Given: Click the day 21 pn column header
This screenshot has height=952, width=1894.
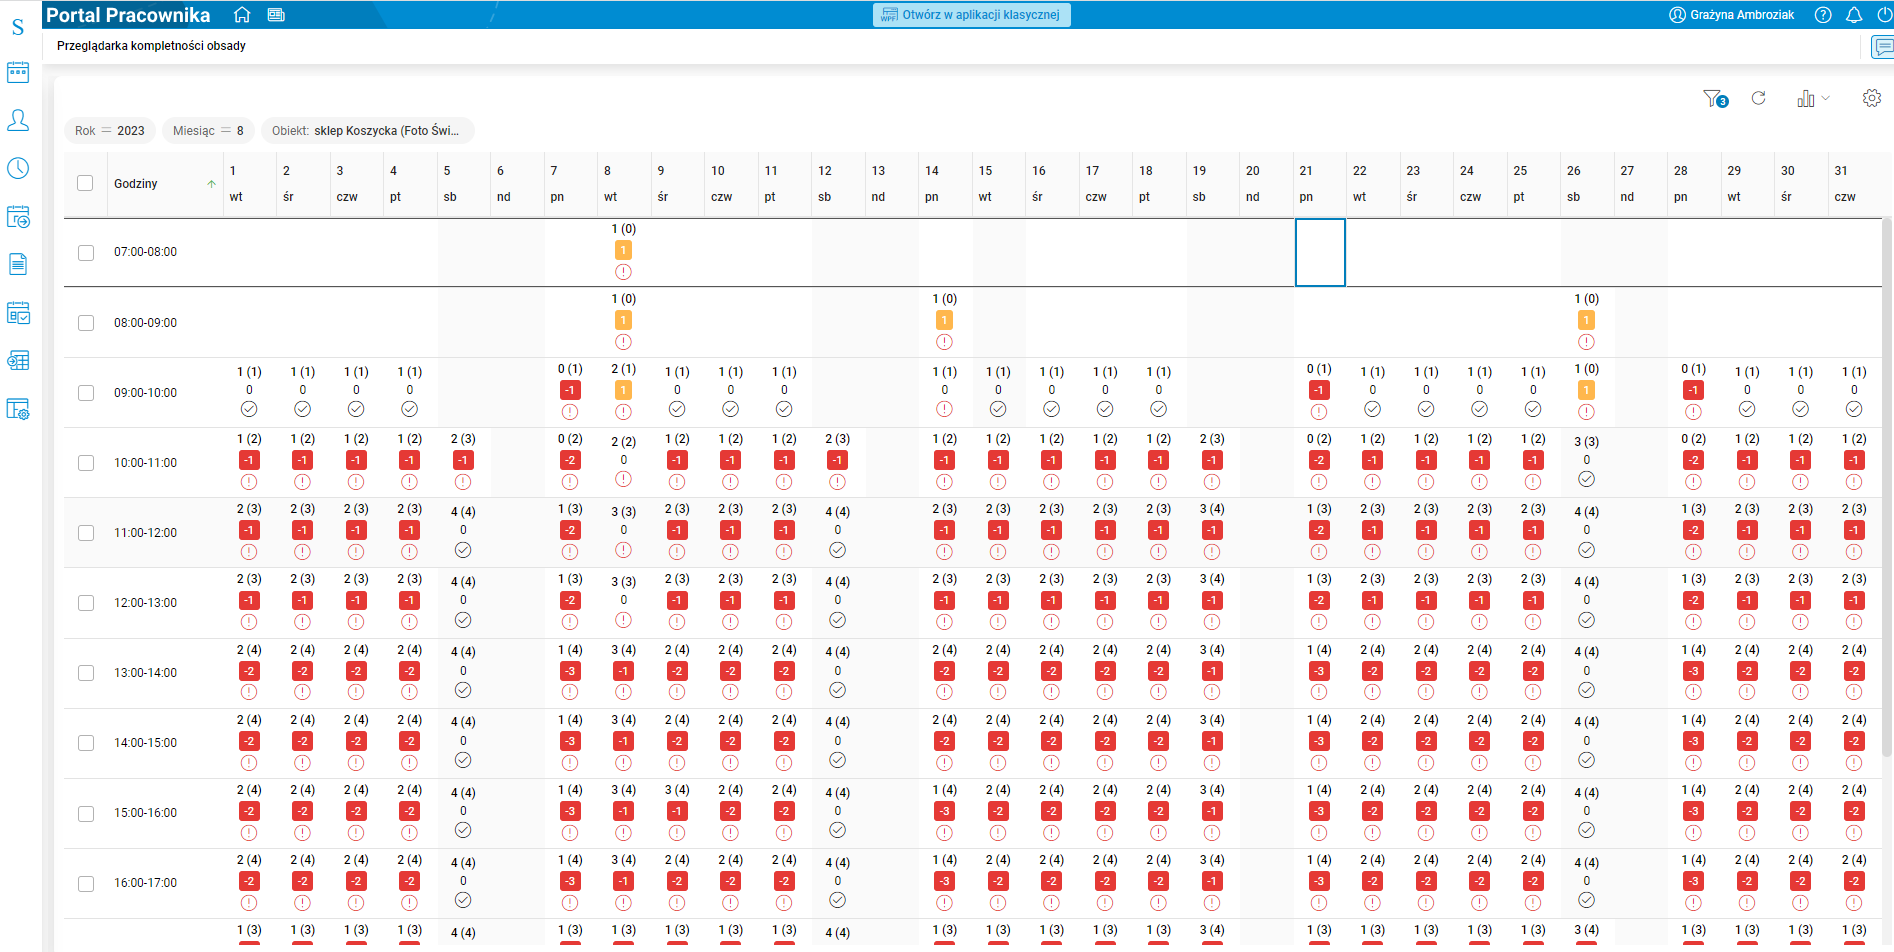Looking at the screenshot, I should click(1319, 184).
